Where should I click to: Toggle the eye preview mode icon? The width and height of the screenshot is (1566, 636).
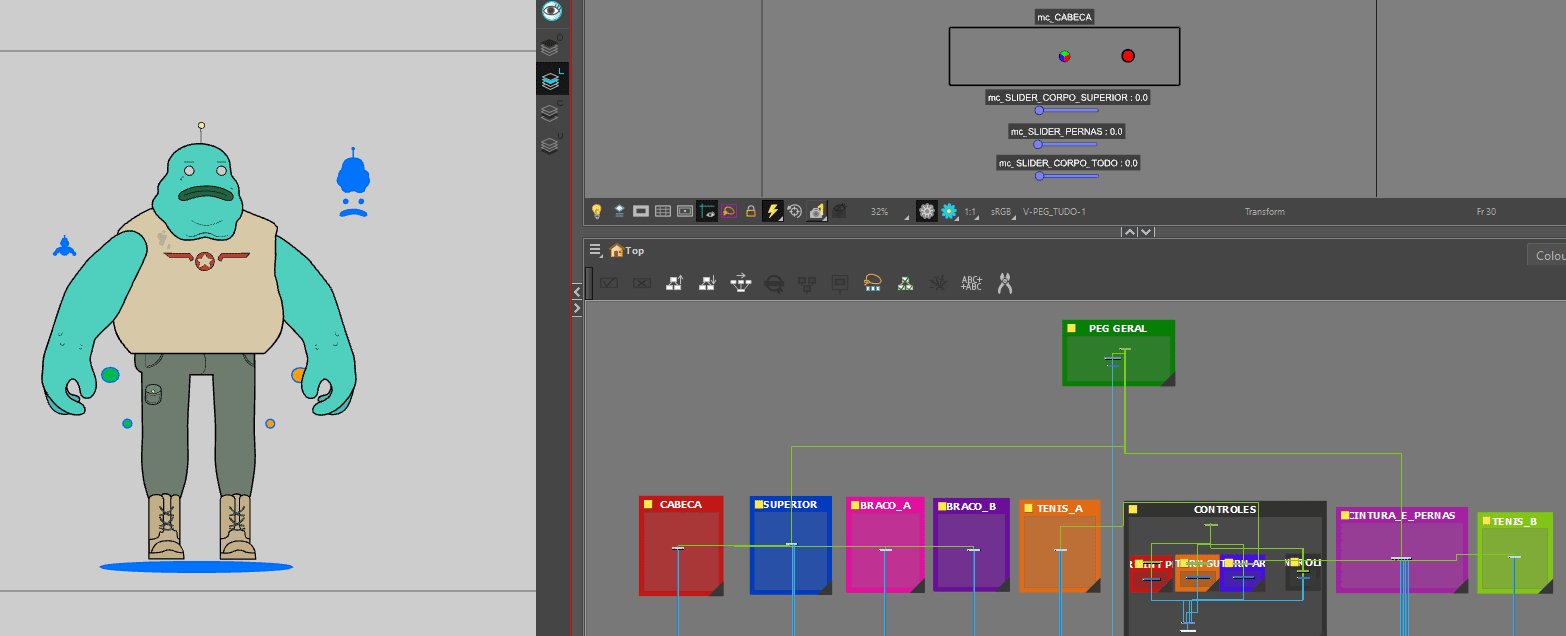click(x=550, y=12)
